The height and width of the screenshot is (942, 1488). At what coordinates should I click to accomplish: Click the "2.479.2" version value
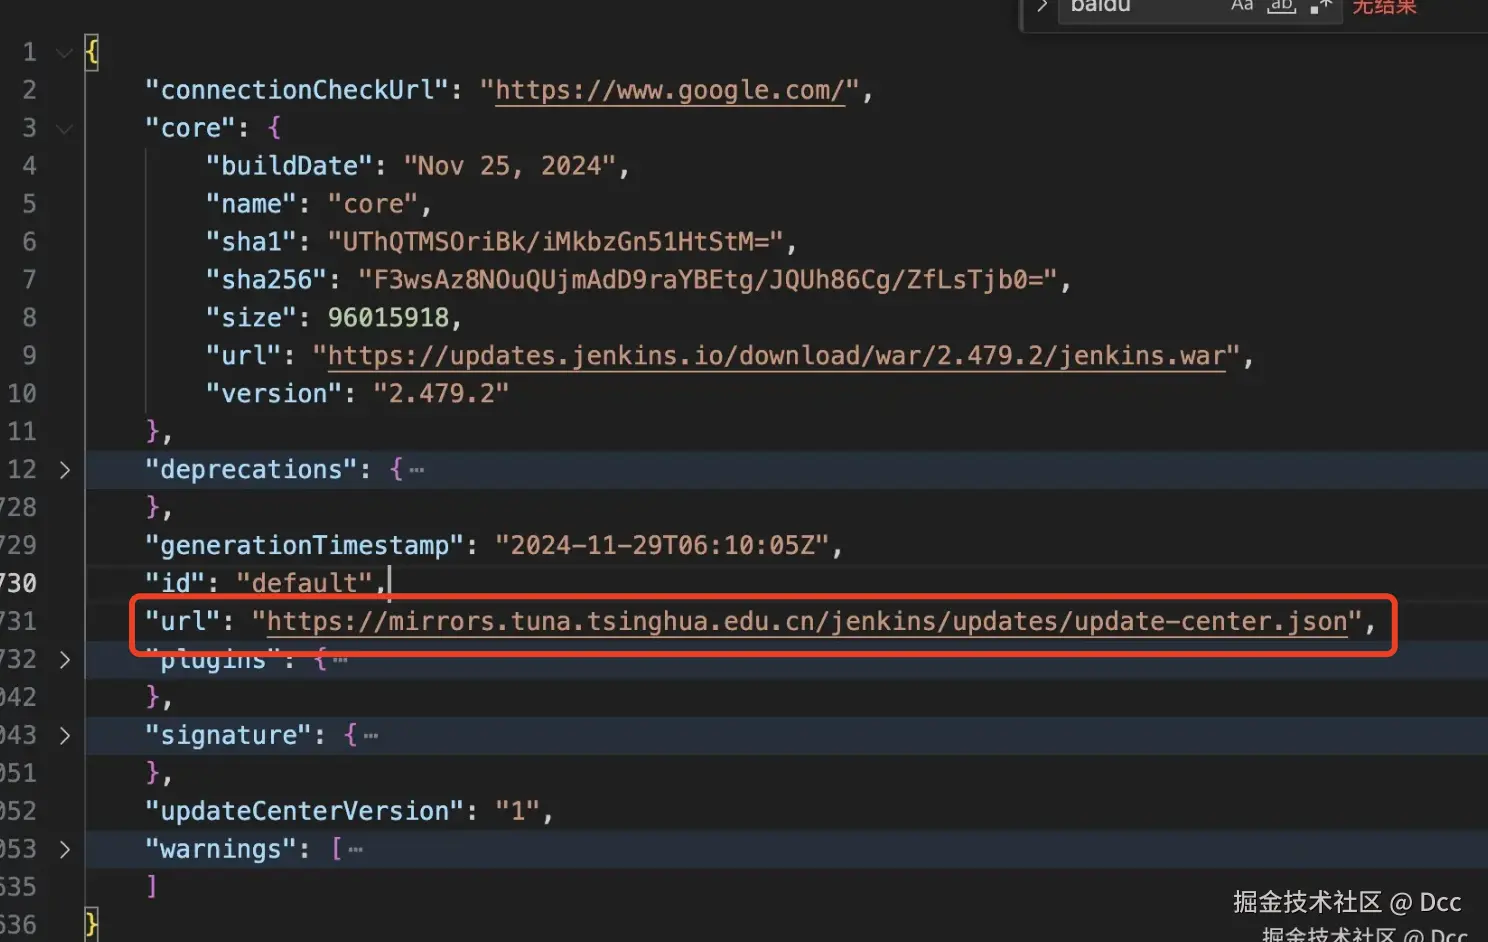click(x=441, y=394)
